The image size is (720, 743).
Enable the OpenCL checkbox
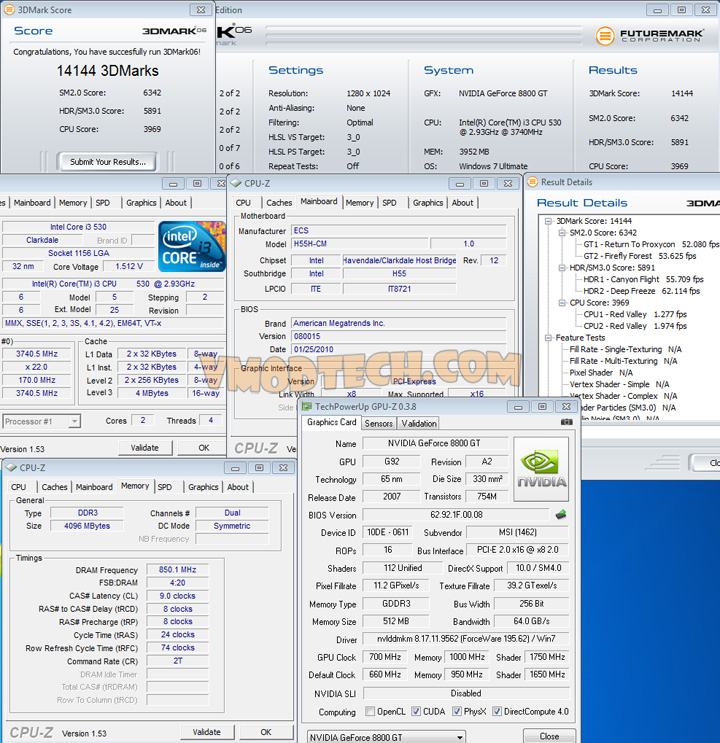coord(370,711)
